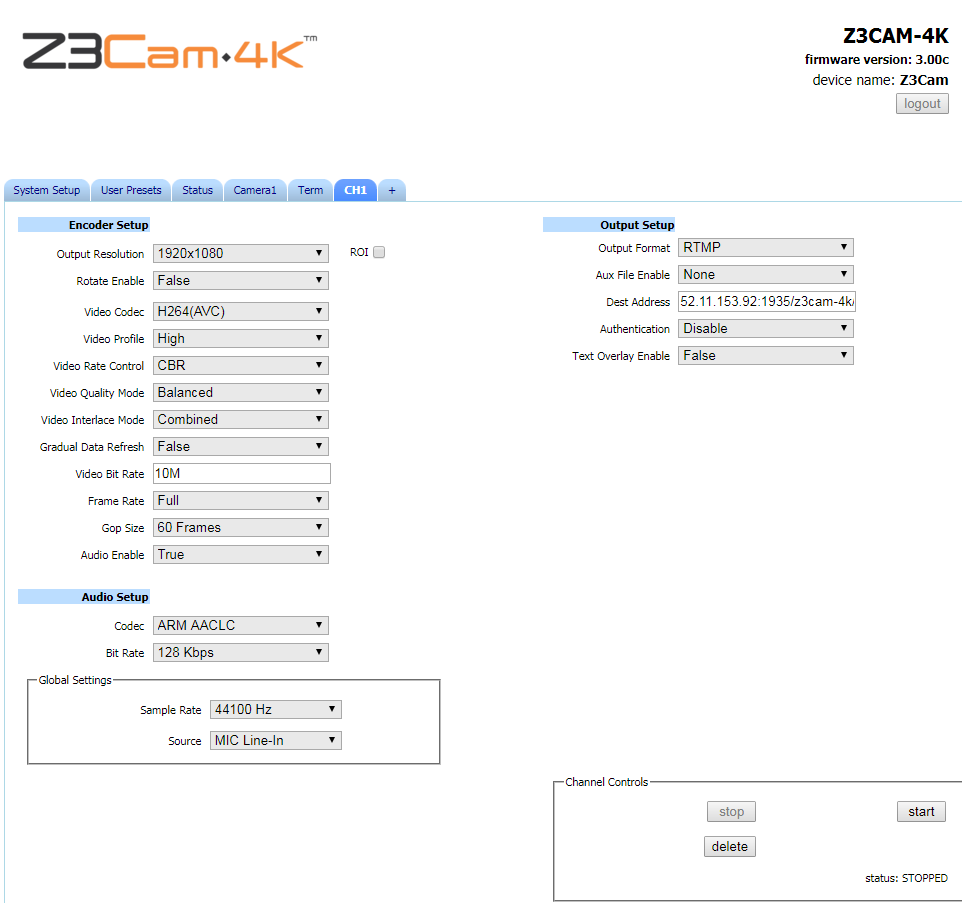Open the Camera1 tab
This screenshot has width=962, height=903.
(x=255, y=190)
